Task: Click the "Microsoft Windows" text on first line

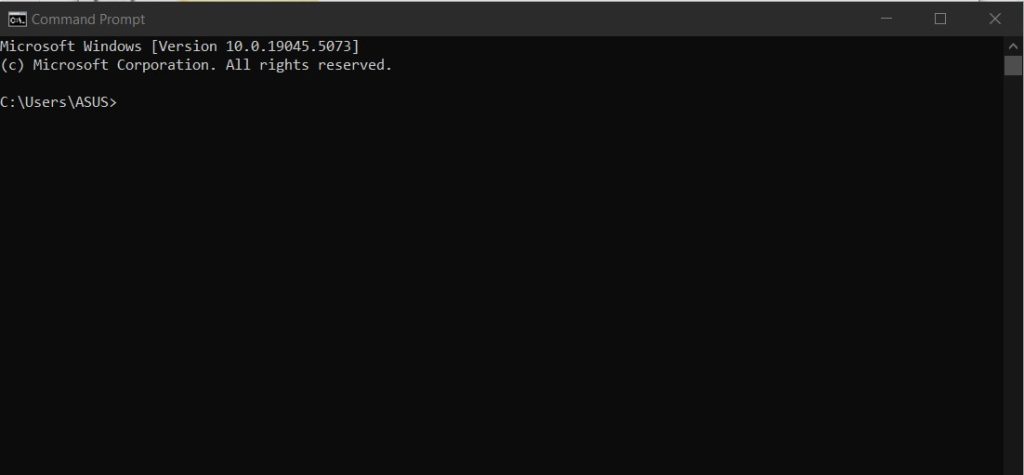Action: pyautogui.click(x=71, y=46)
